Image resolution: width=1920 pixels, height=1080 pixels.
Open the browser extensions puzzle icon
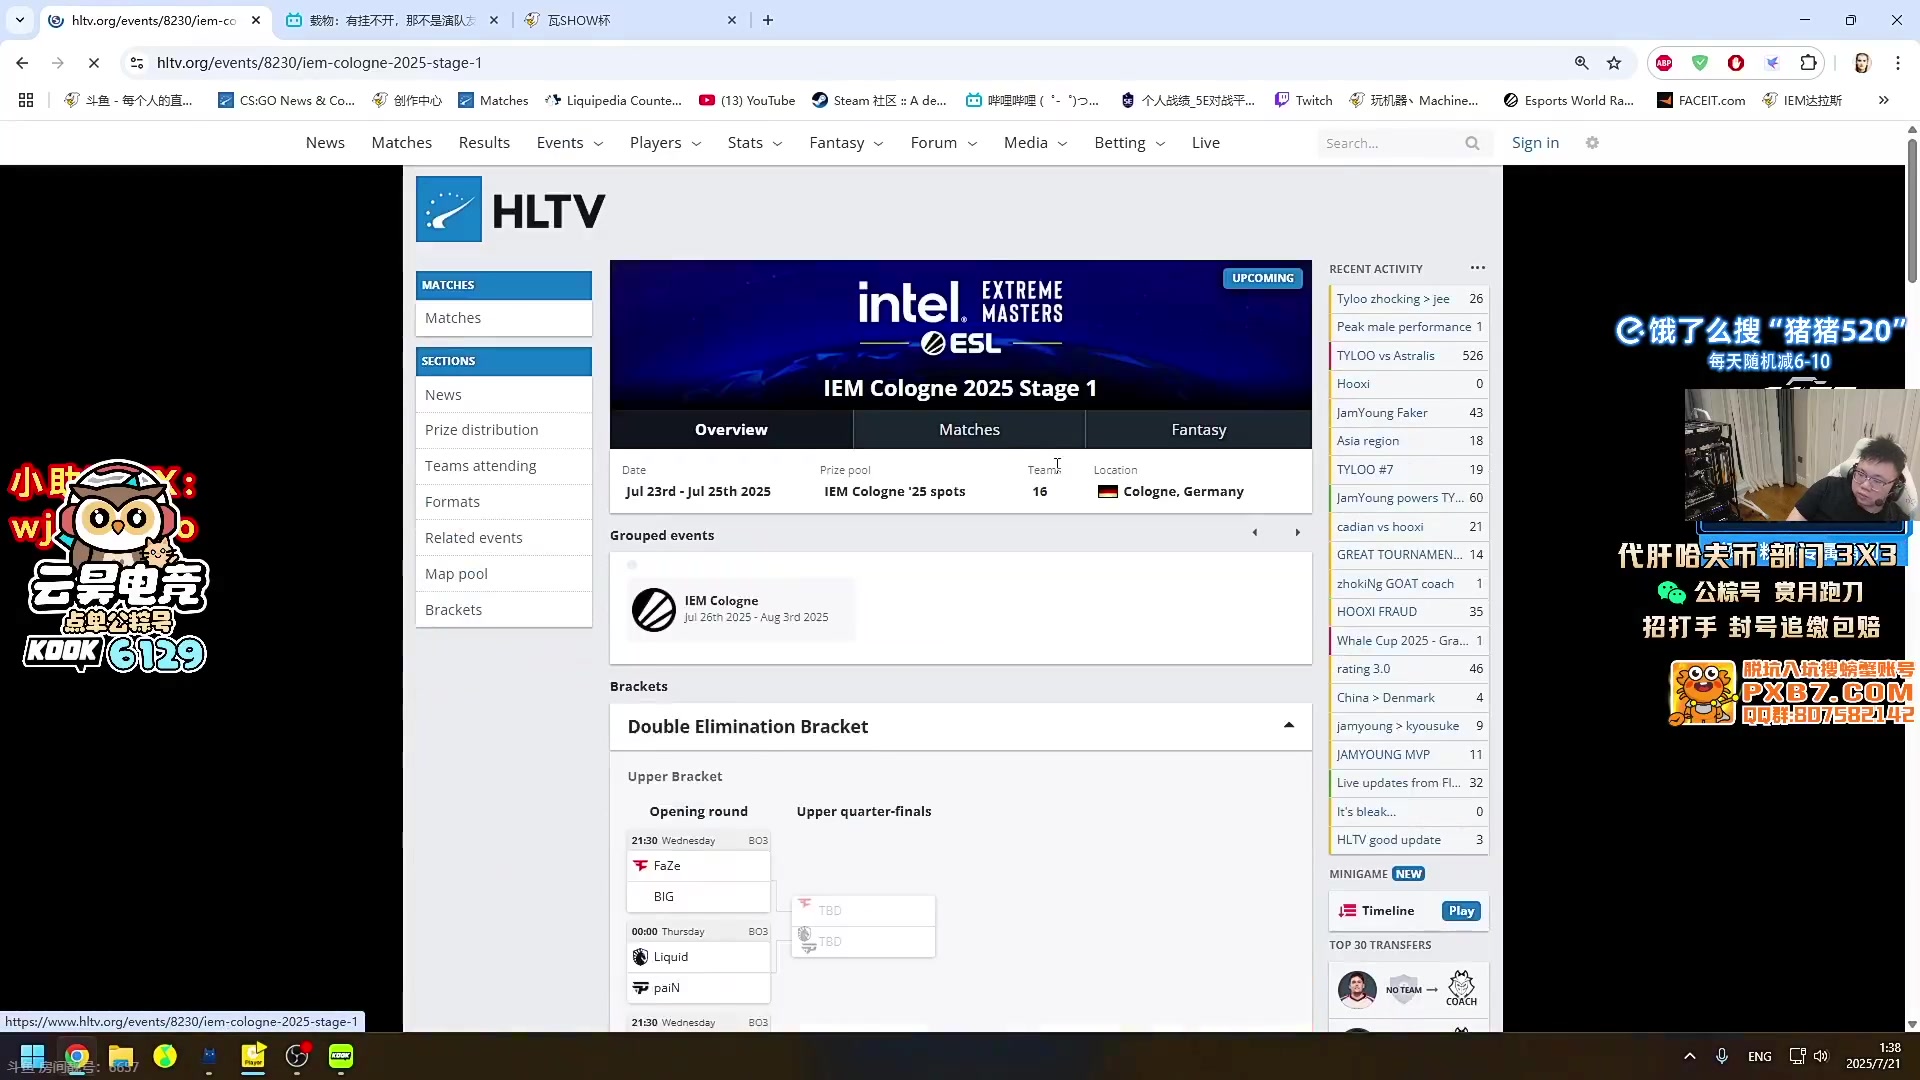[x=1808, y=63]
